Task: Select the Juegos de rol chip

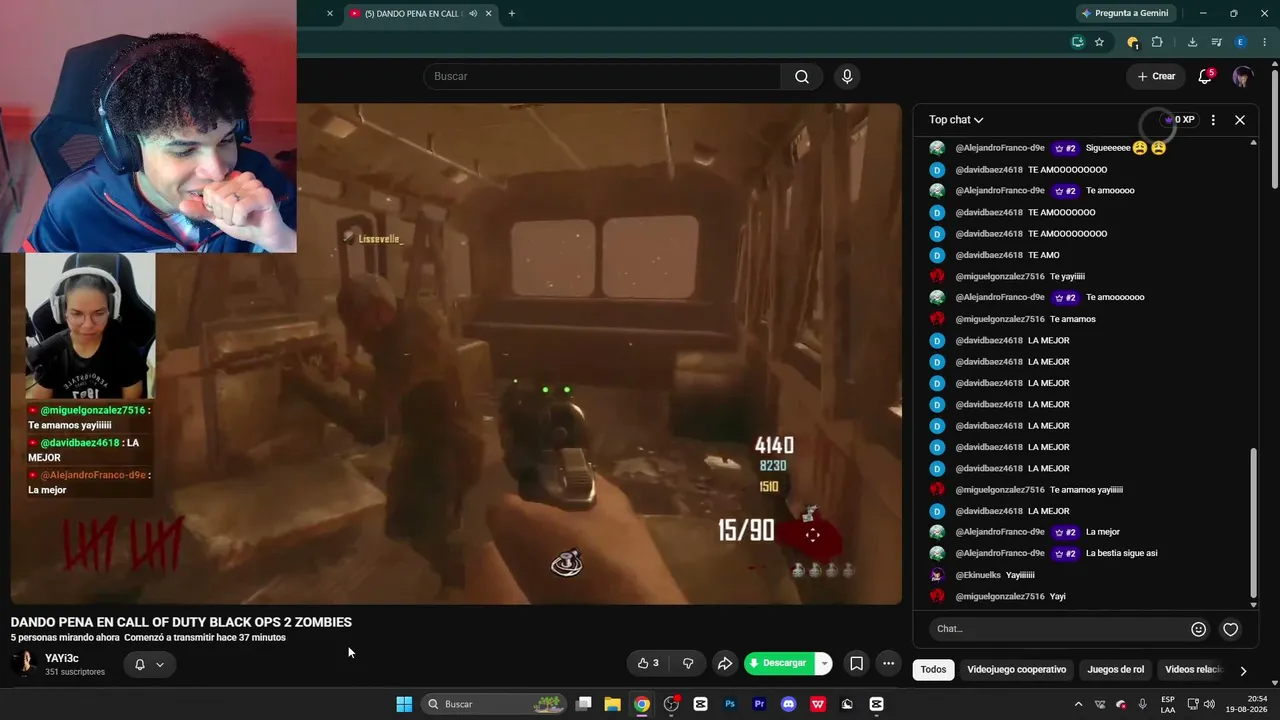Action: coord(1116,670)
